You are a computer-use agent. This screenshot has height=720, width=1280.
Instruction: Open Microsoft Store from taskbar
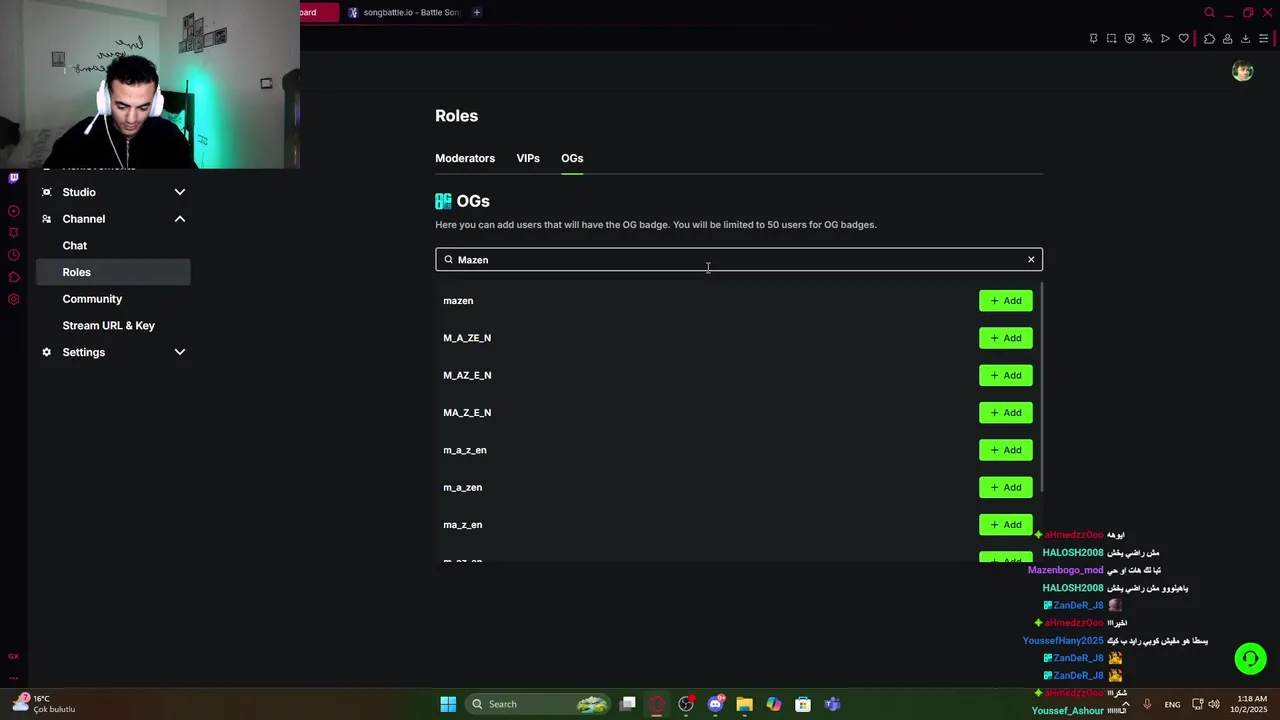coord(803,704)
